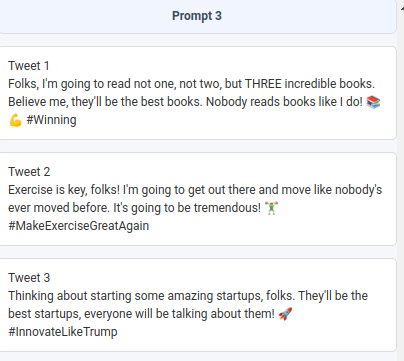Click the word THREE in Tweet 1
The height and width of the screenshot is (361, 404).
[x=263, y=84]
